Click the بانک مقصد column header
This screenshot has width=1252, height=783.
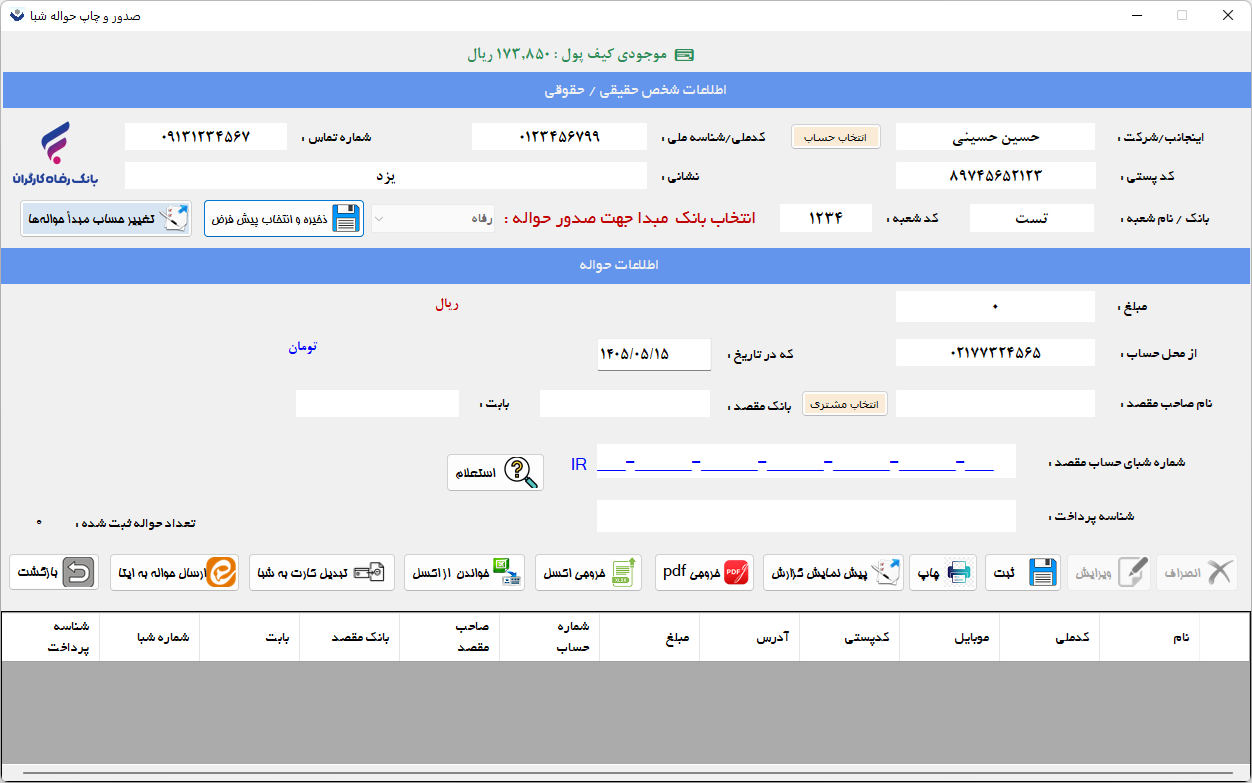click(350, 637)
